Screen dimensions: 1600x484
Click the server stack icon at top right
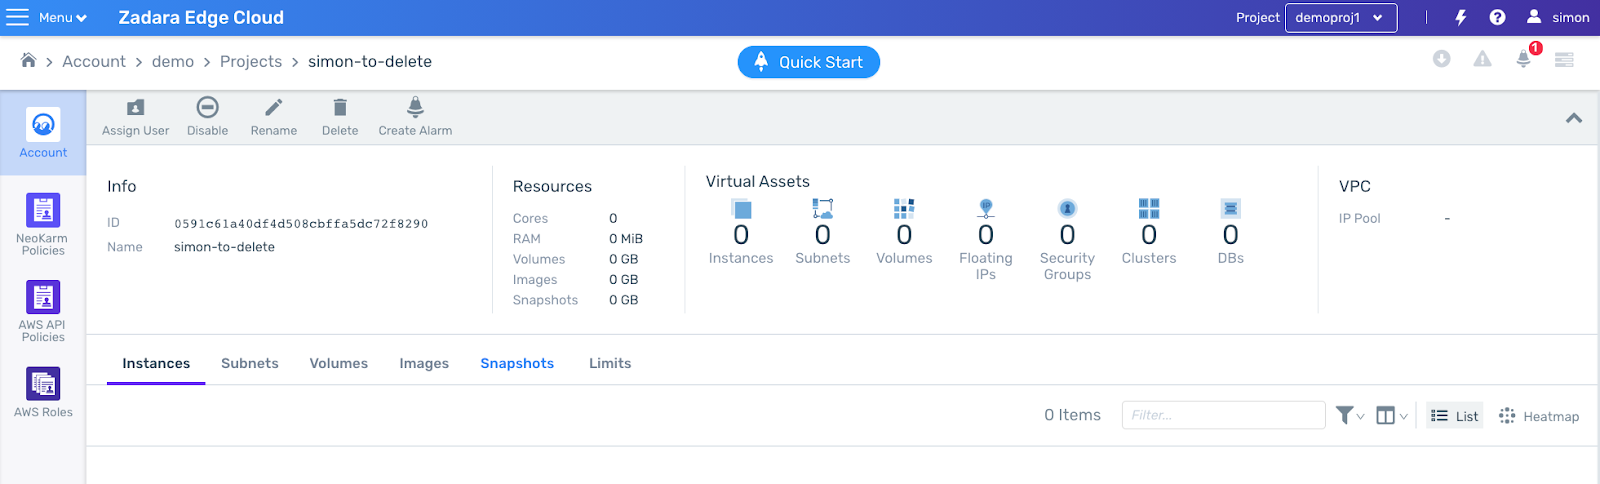1565,60
